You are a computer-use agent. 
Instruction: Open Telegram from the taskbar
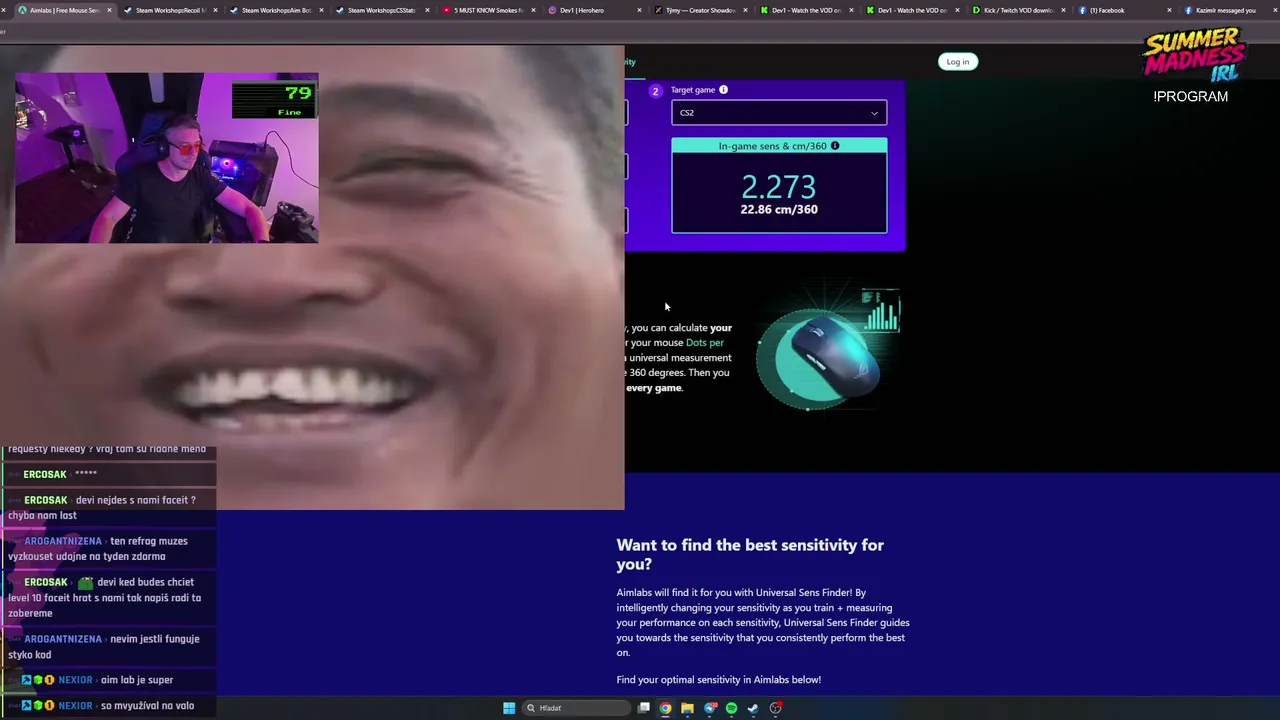[x=710, y=708]
